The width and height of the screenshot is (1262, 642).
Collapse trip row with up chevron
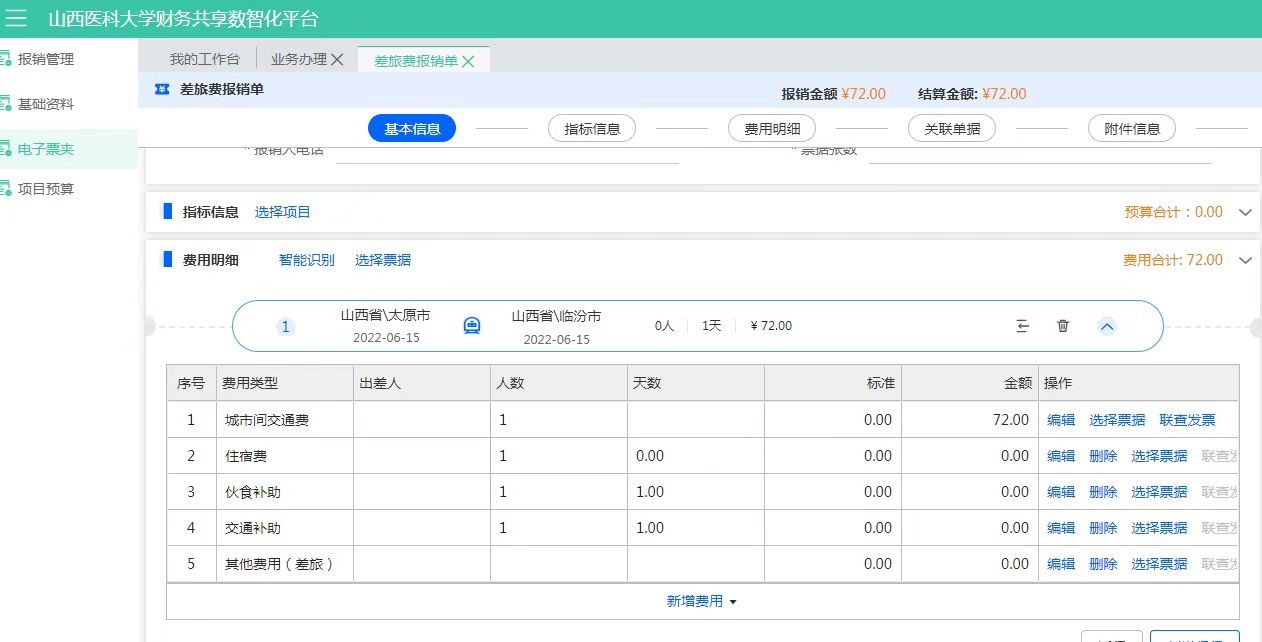[1107, 326]
